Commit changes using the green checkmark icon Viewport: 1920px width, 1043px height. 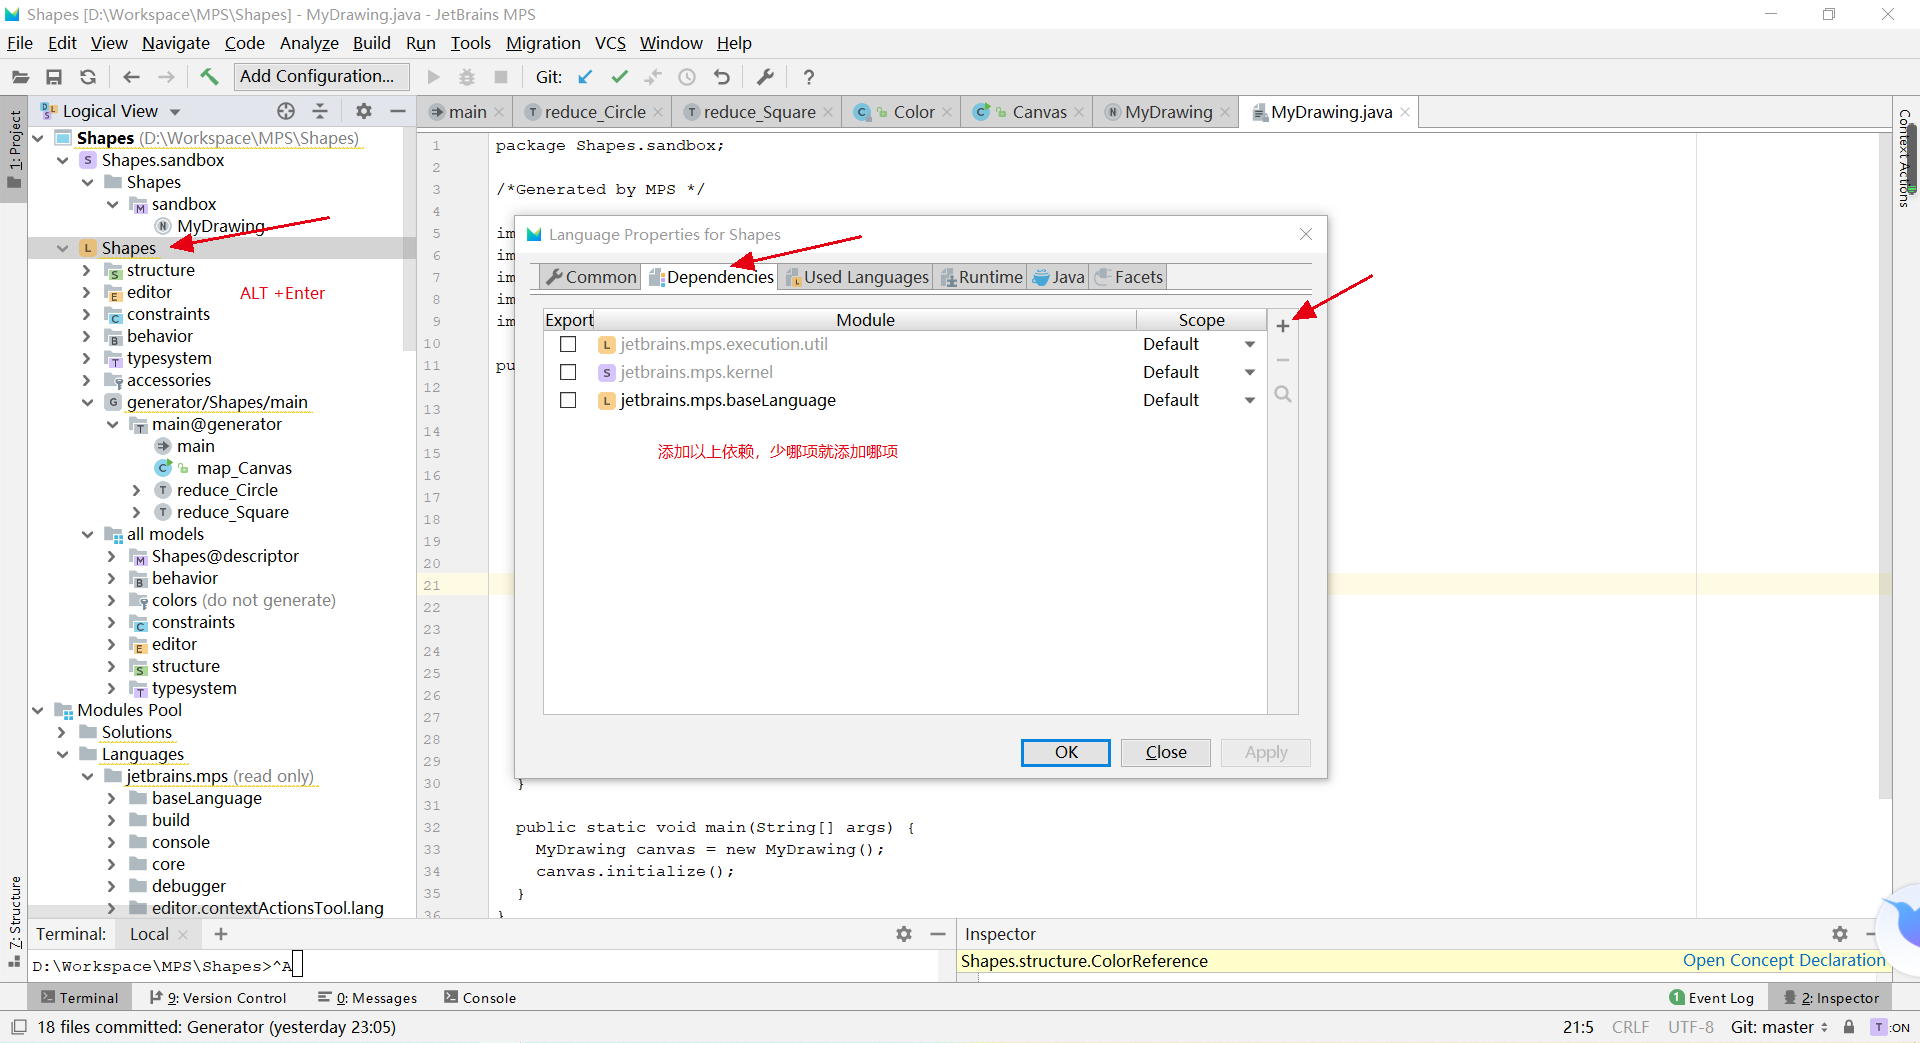(620, 77)
